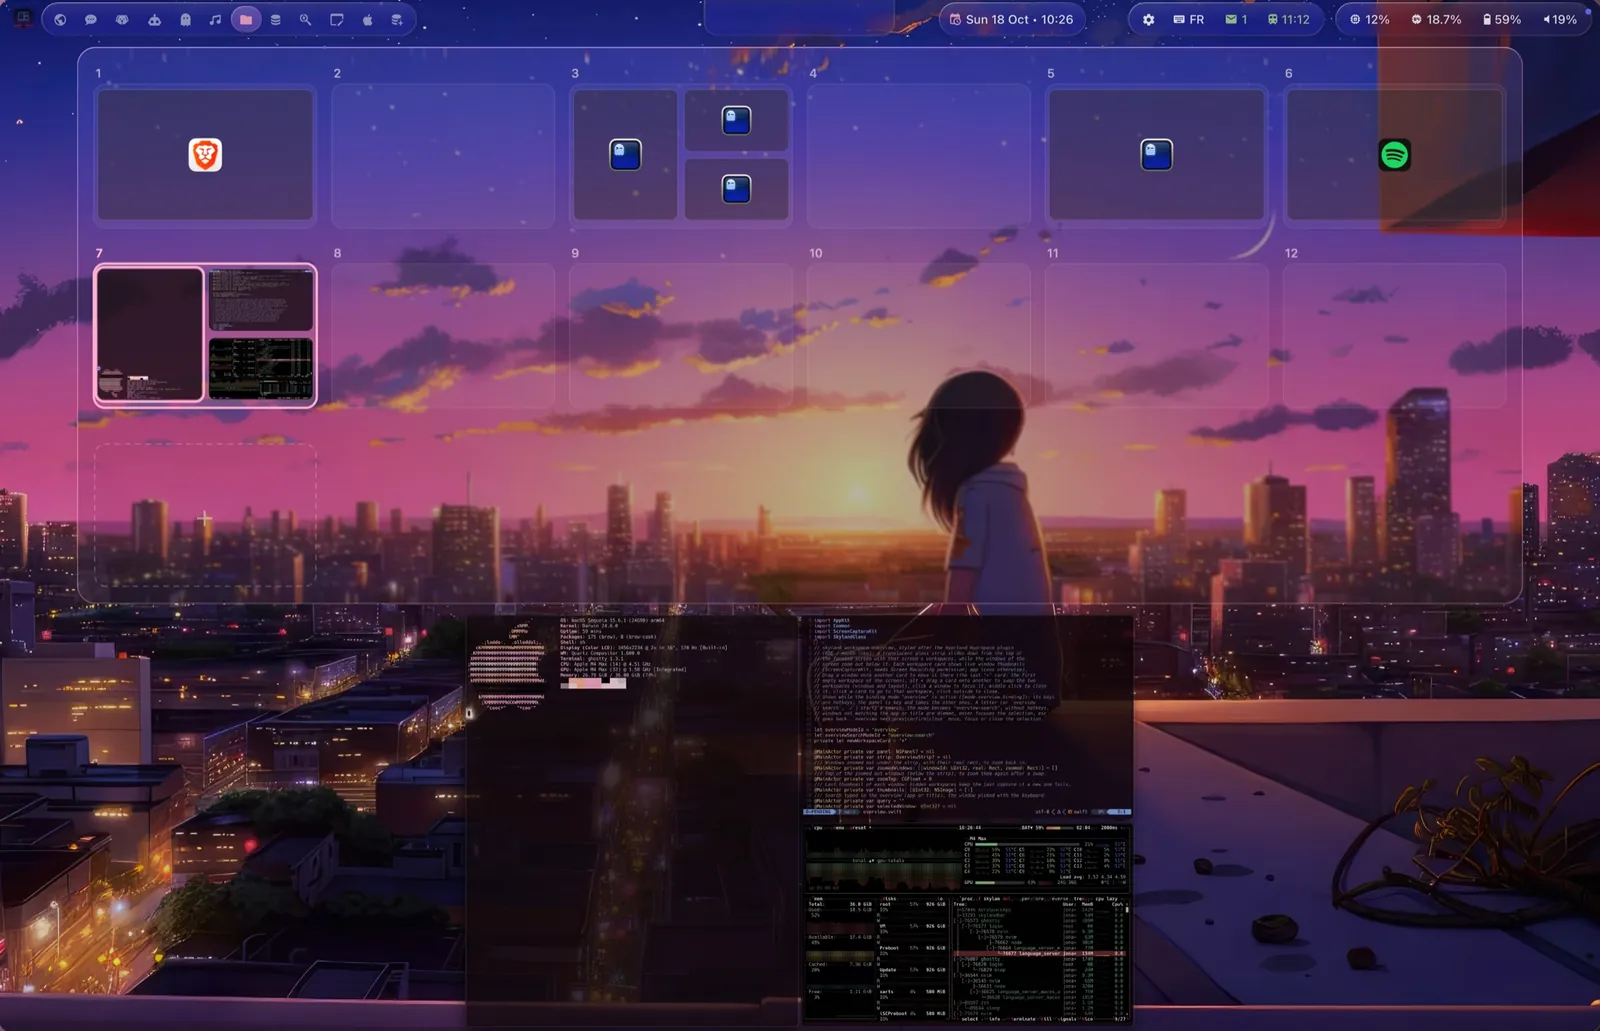This screenshot has height=1031, width=1600.
Task: Click the avatar icon at the bar's far left
Action: coord(23,19)
